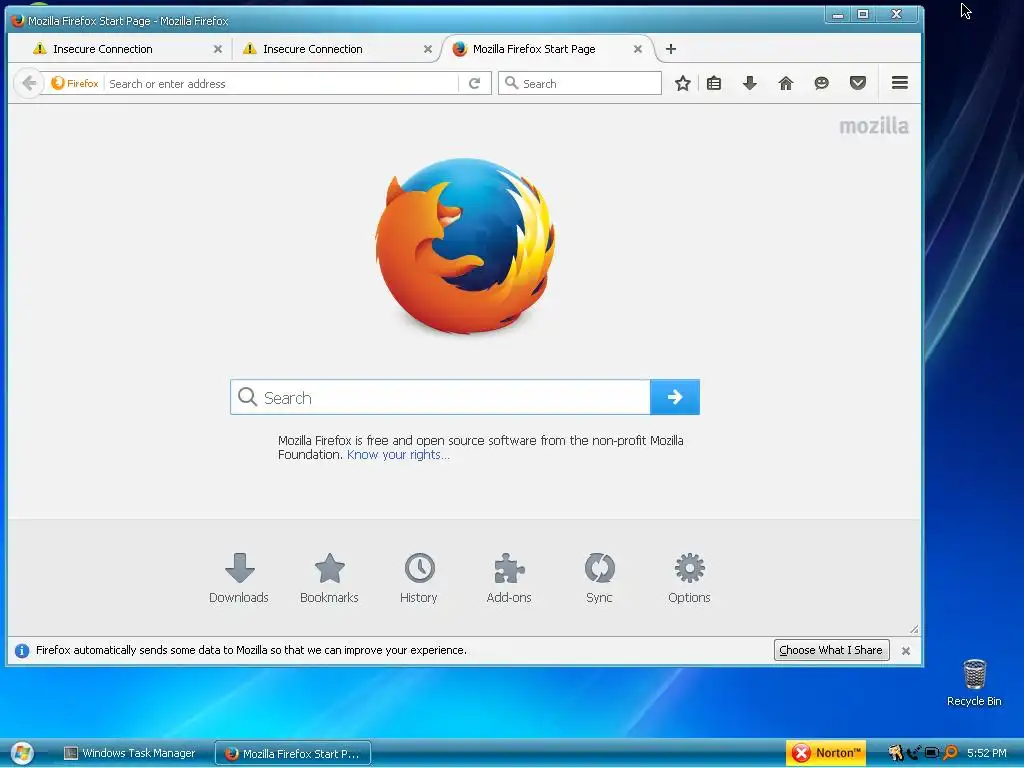This screenshot has height=768, width=1024.
Task: Open Bookmarks from the start page
Action: (x=329, y=578)
